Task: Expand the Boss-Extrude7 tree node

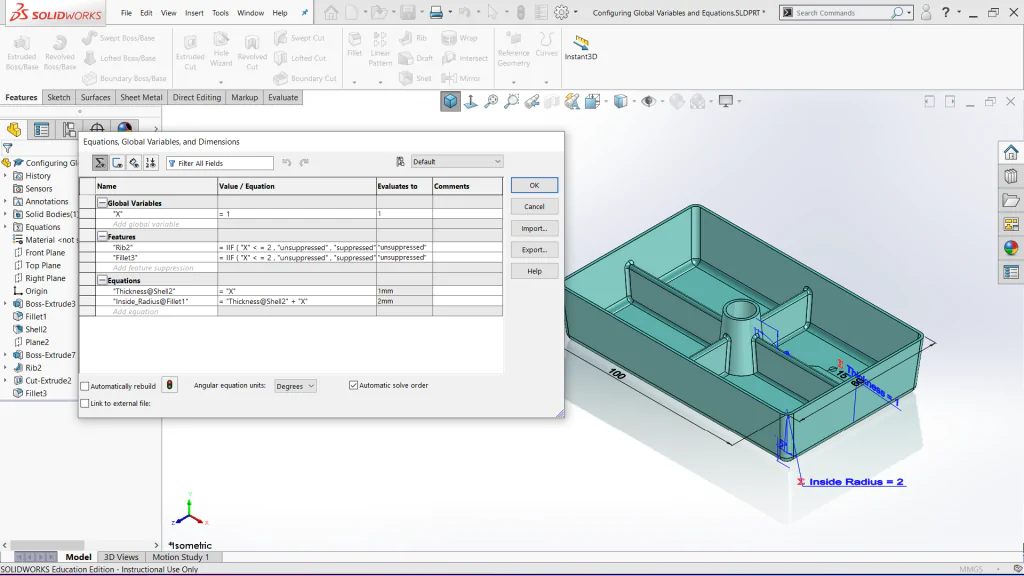Action: click(5, 355)
